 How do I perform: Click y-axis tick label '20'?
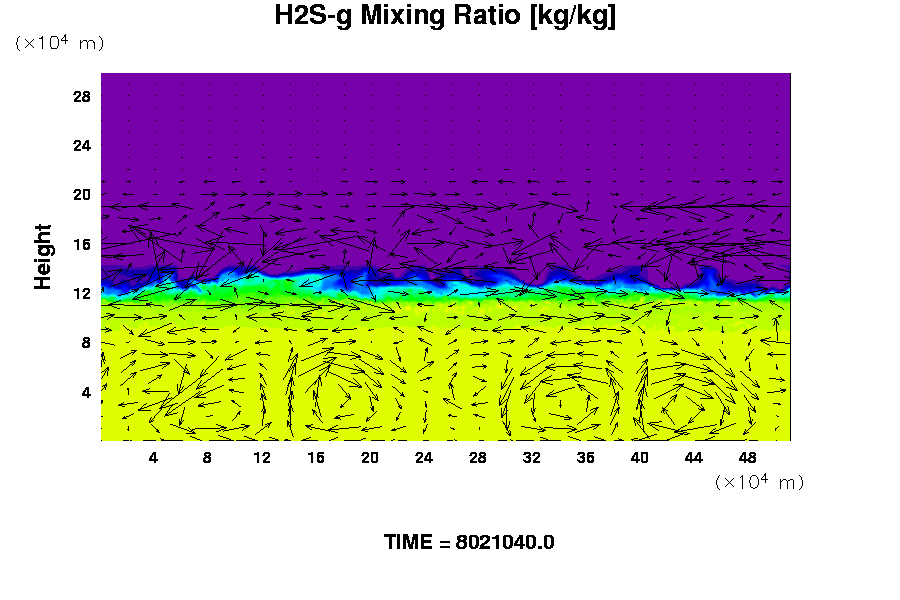(82, 195)
